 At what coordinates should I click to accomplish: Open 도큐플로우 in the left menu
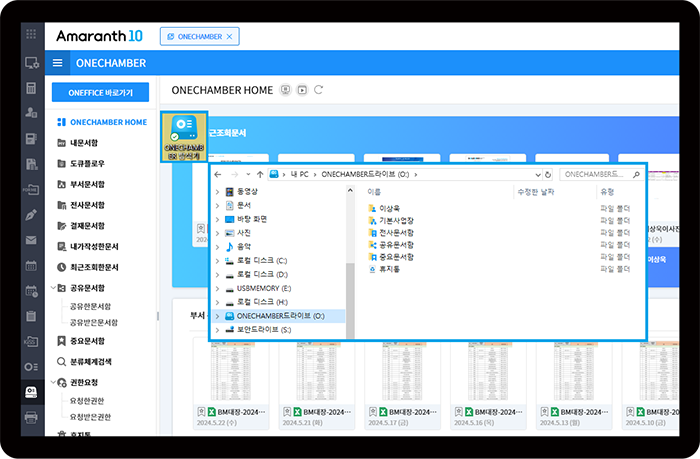[x=81, y=163]
